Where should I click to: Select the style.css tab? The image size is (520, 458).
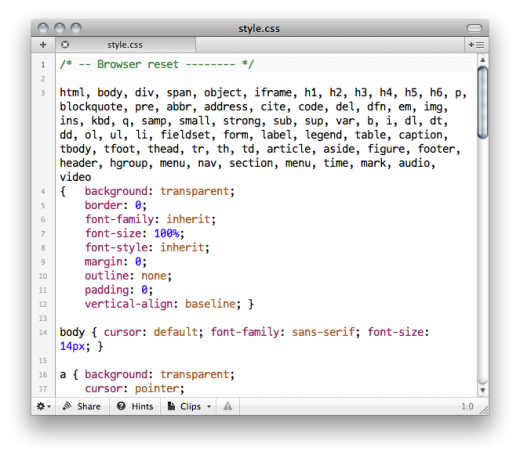[x=125, y=45]
